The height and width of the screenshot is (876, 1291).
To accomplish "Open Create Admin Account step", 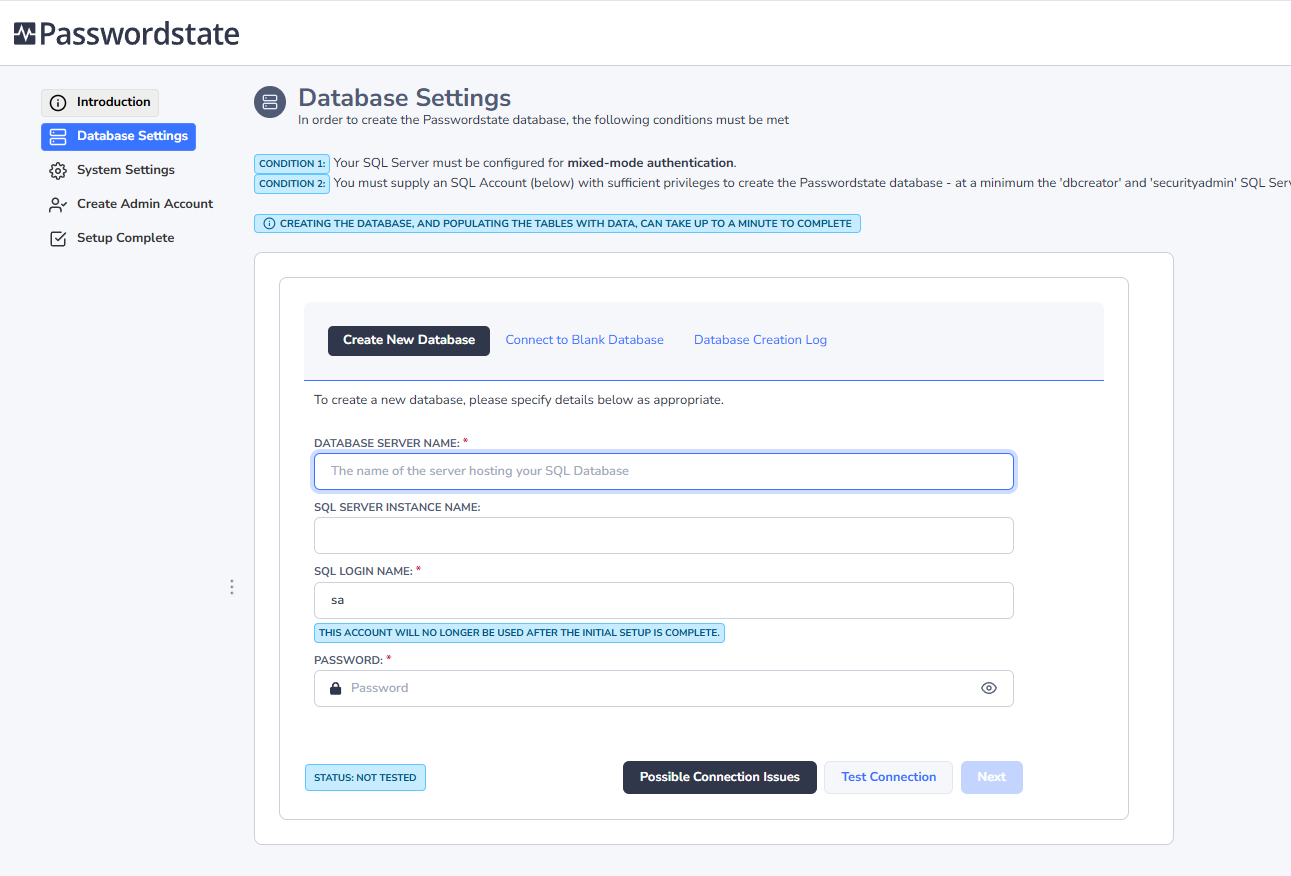I will (131, 204).
